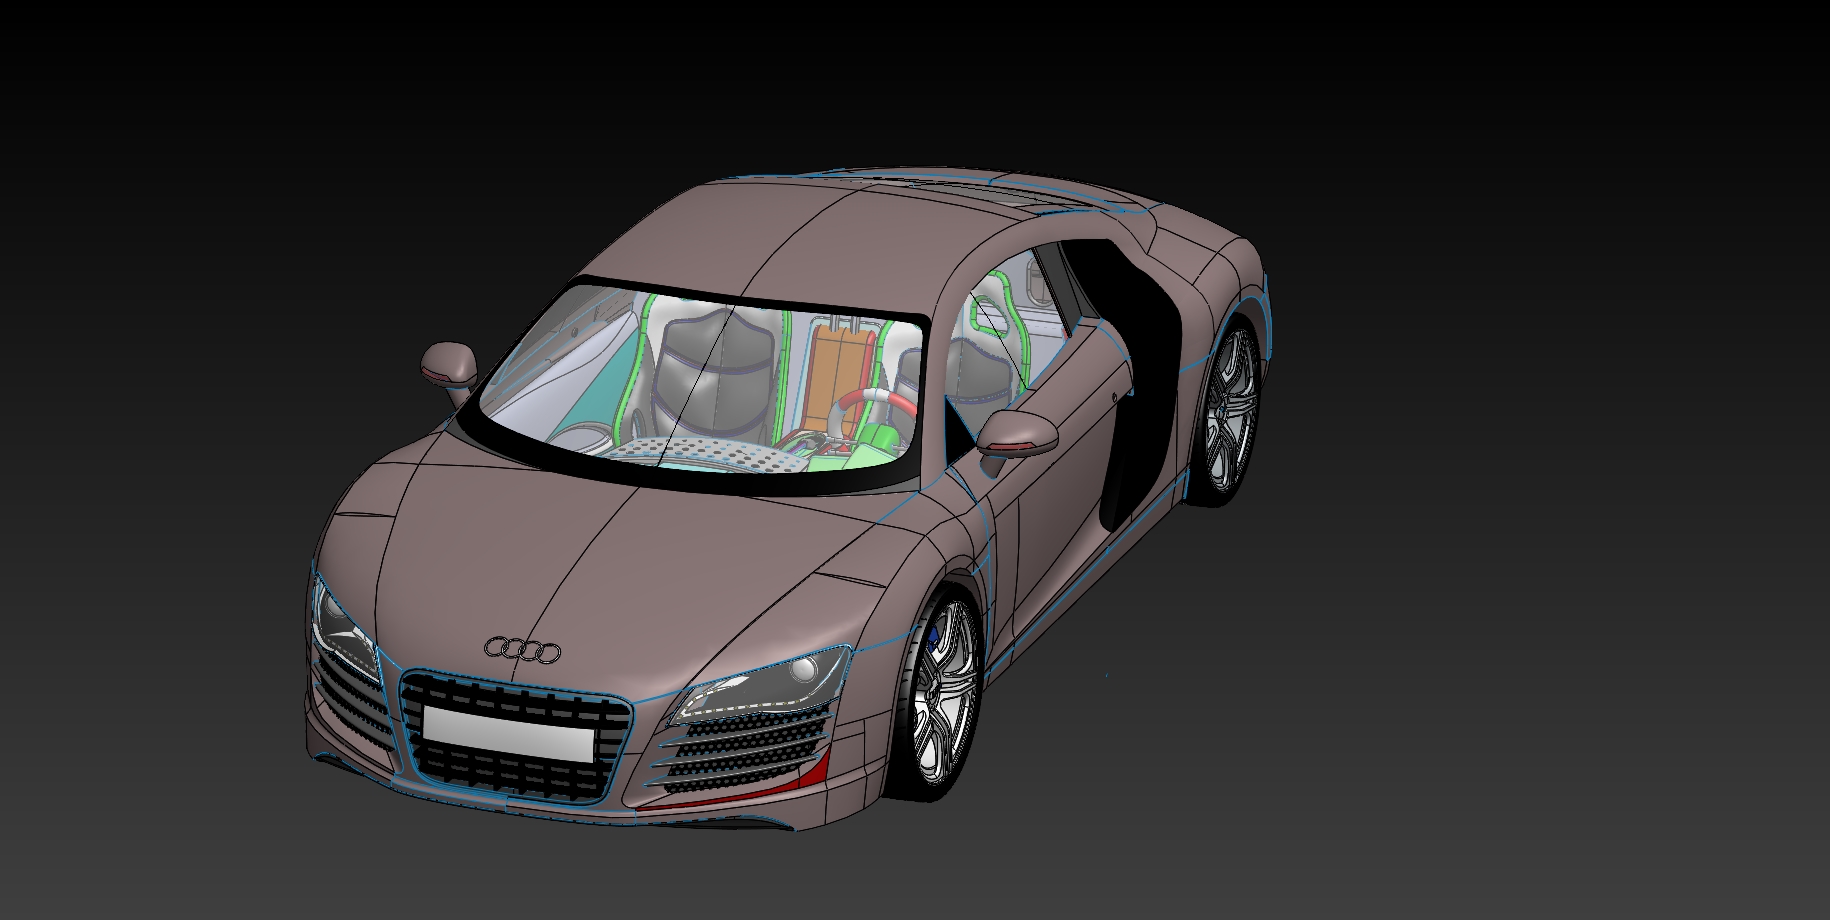Select the side mirror on far side
This screenshot has width=1830, height=920.
451,363
